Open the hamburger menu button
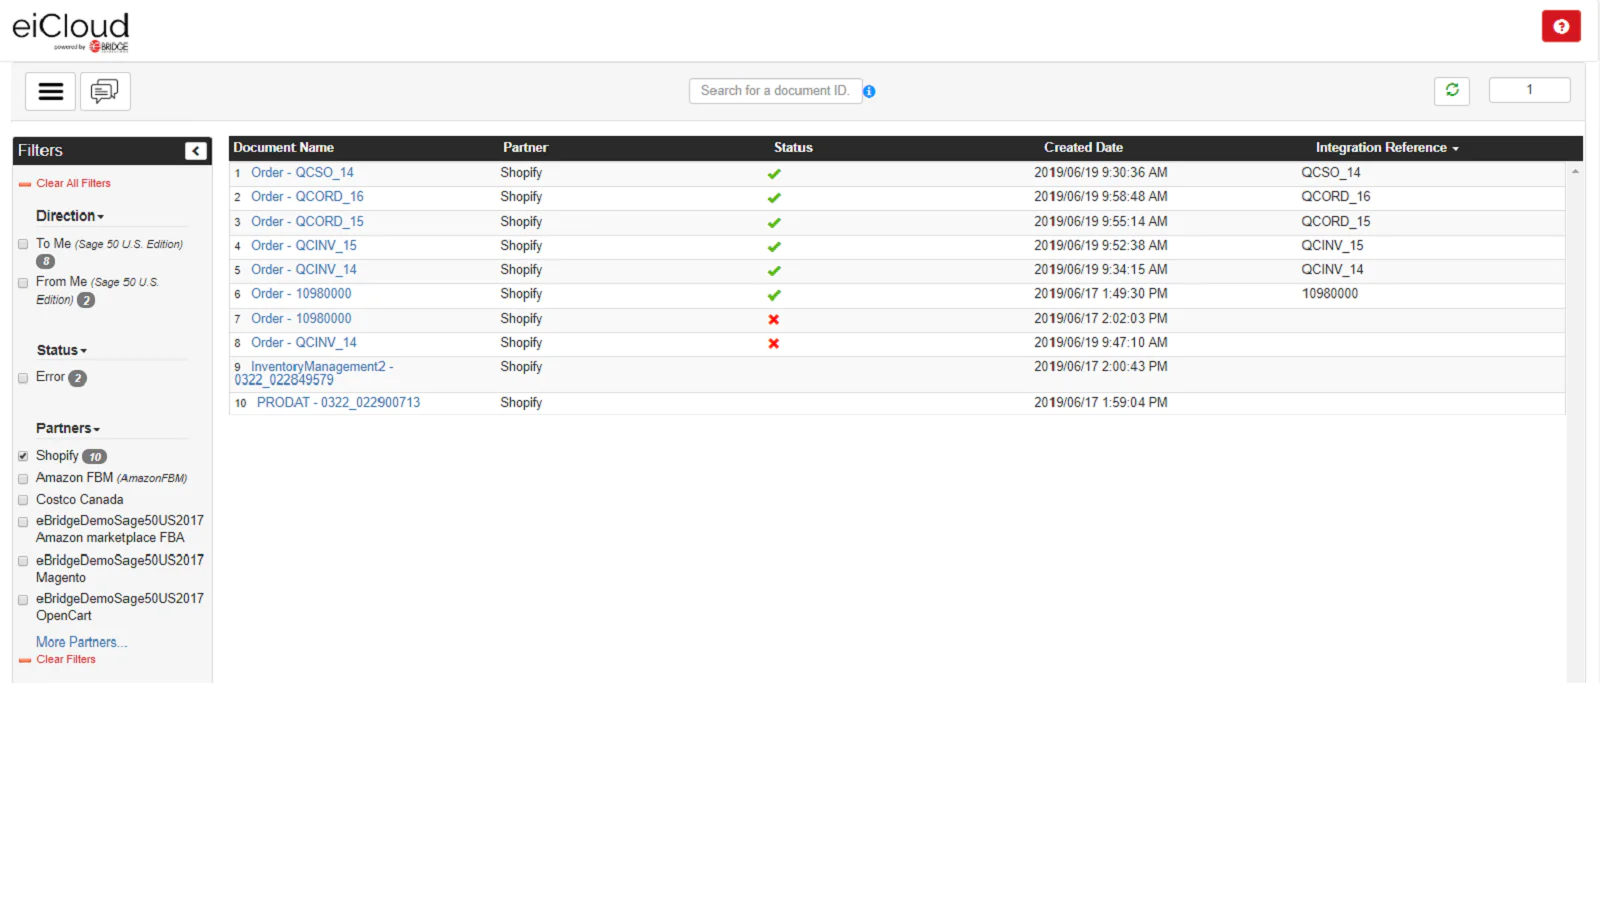Viewport: 1600px width, 900px height. pos(50,92)
